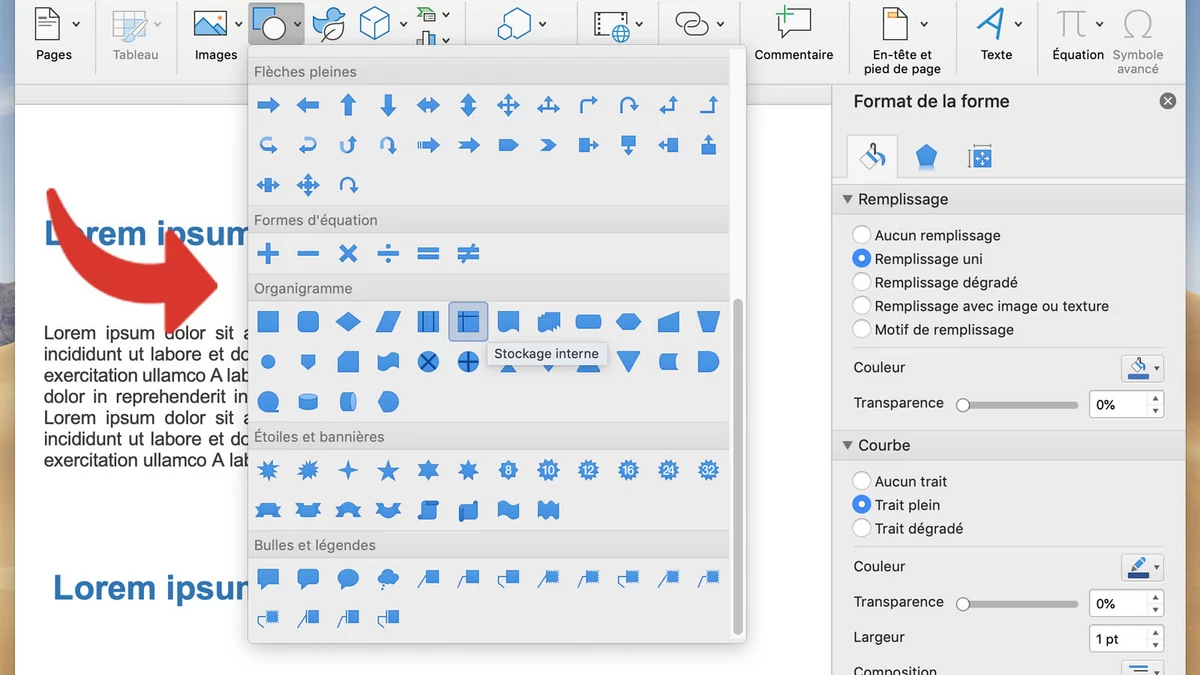Increase the Largeur stepper value
The width and height of the screenshot is (1200, 675).
(x=1156, y=633)
